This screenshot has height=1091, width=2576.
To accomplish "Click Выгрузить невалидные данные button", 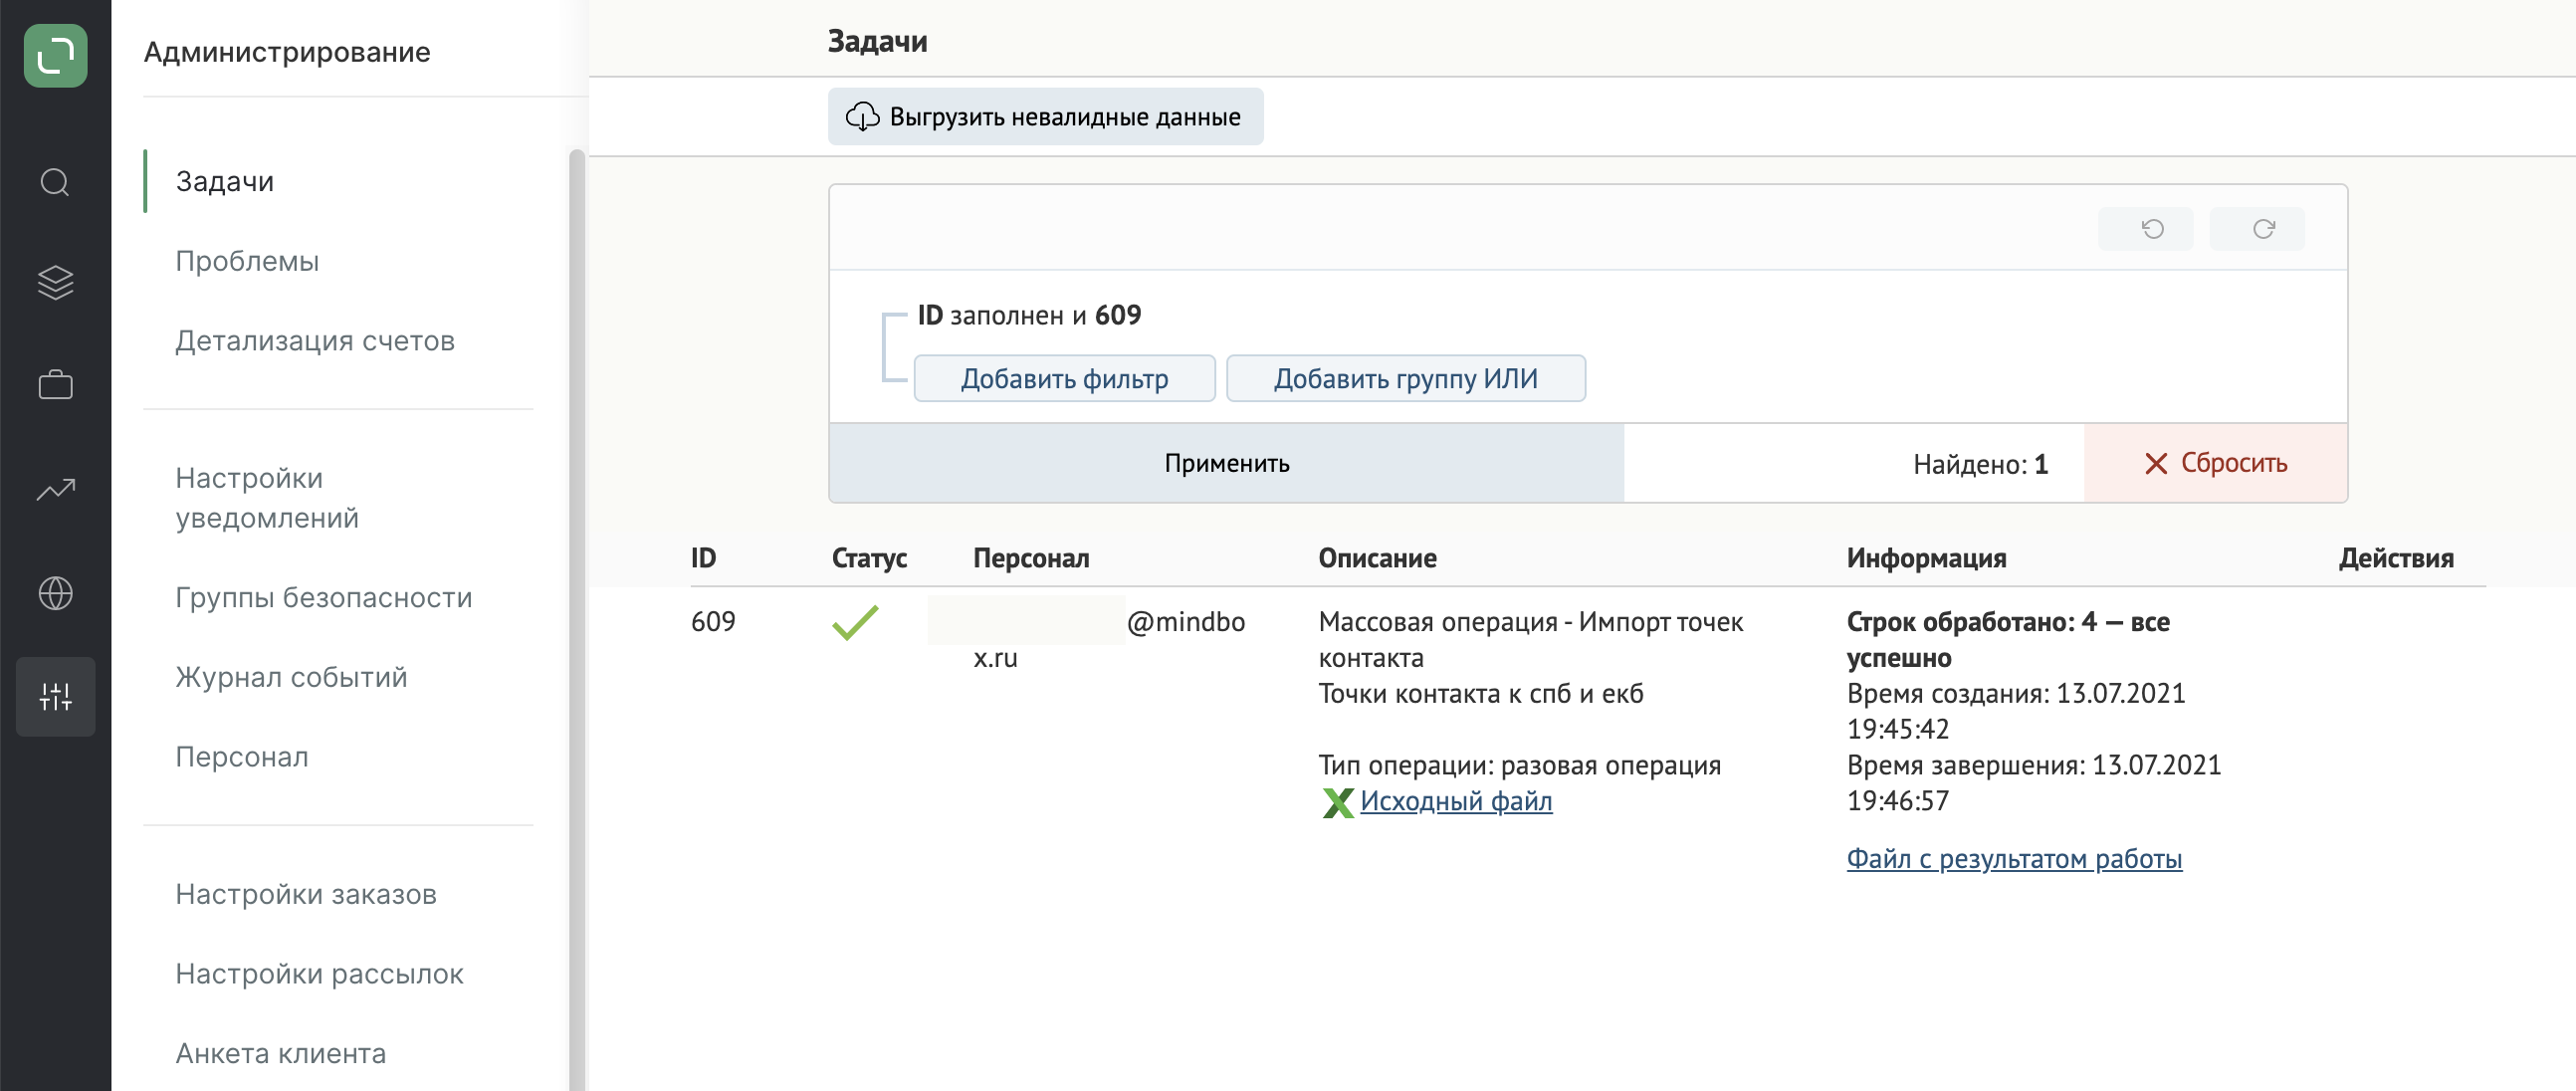I will pos(1045,117).
